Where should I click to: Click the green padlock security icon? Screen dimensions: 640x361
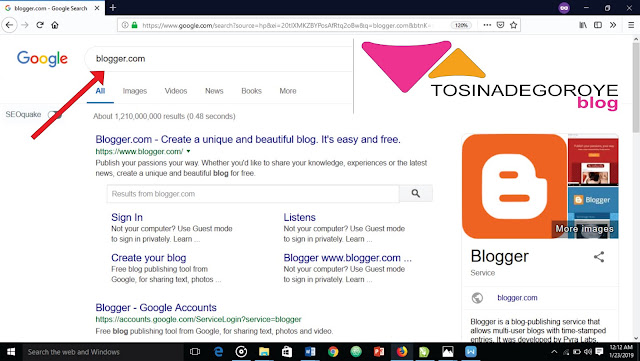(134, 25)
